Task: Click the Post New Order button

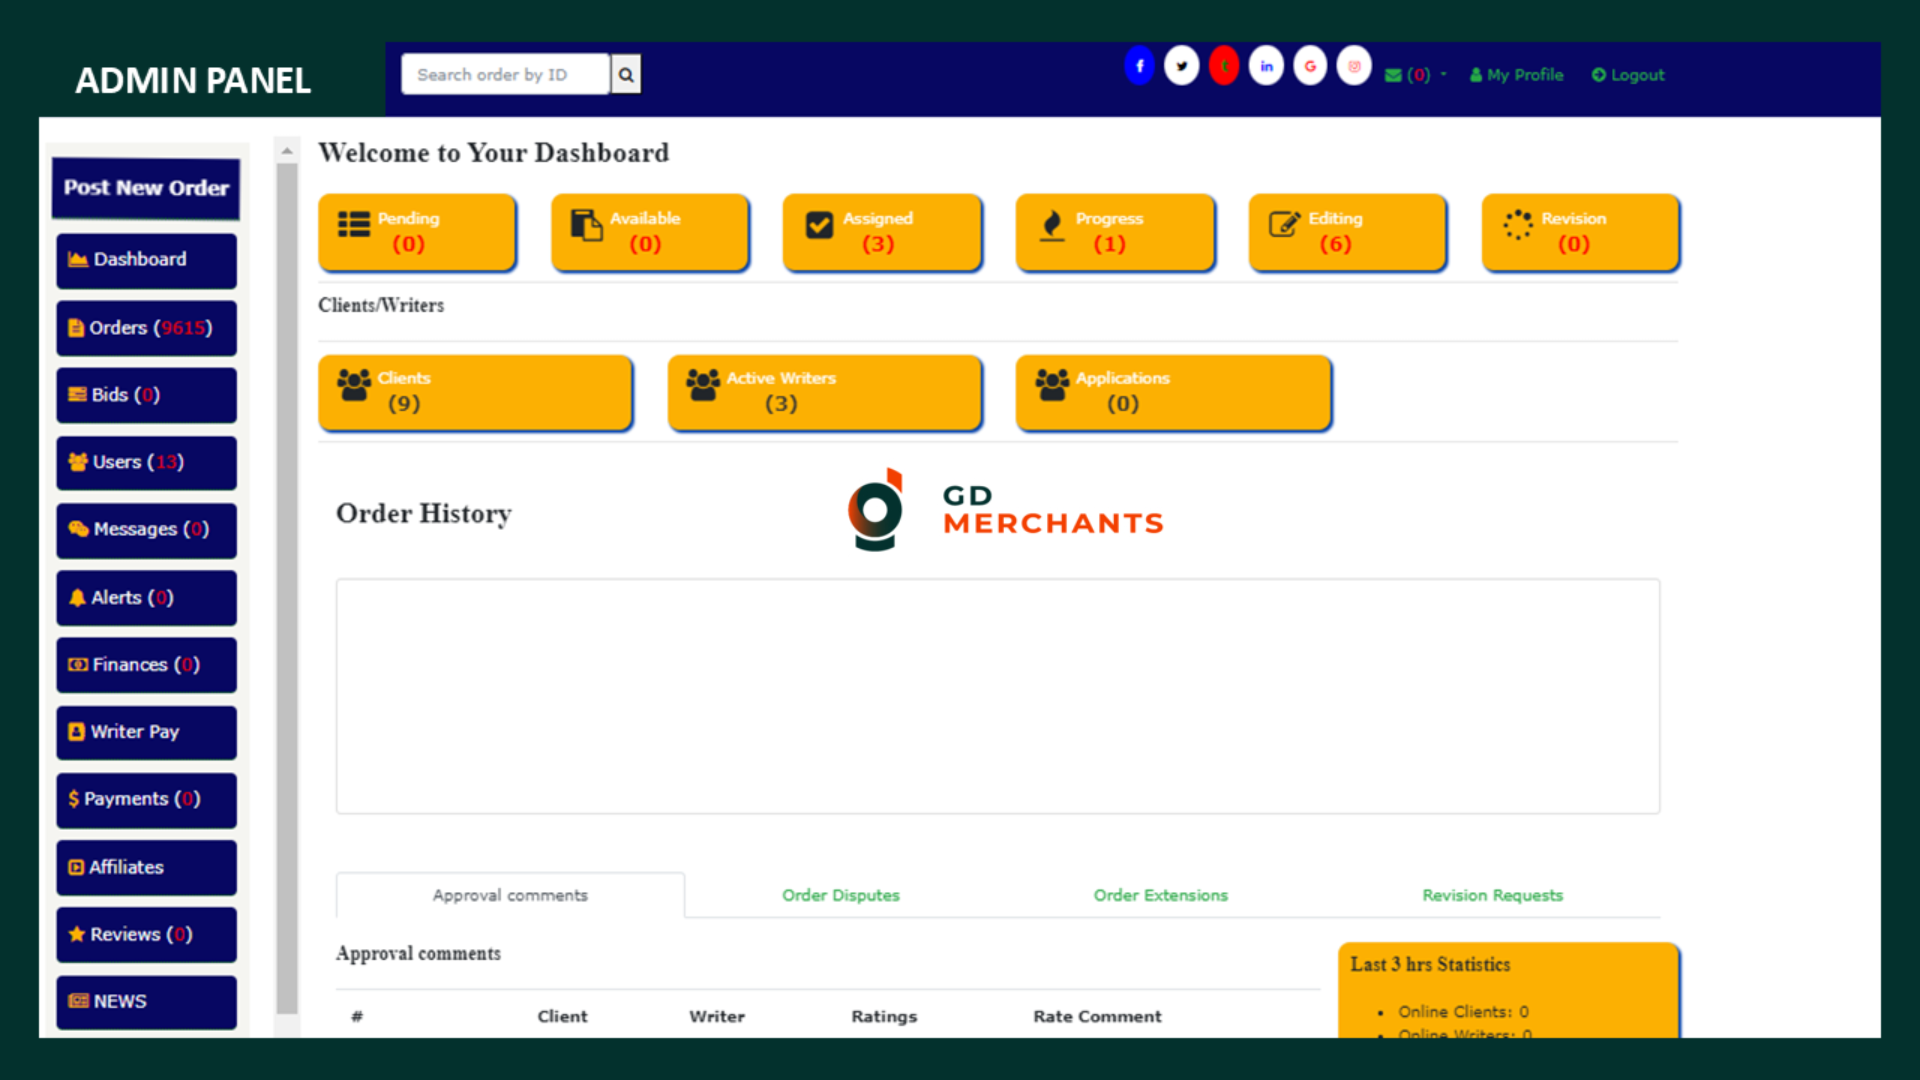Action: pyautogui.click(x=146, y=188)
